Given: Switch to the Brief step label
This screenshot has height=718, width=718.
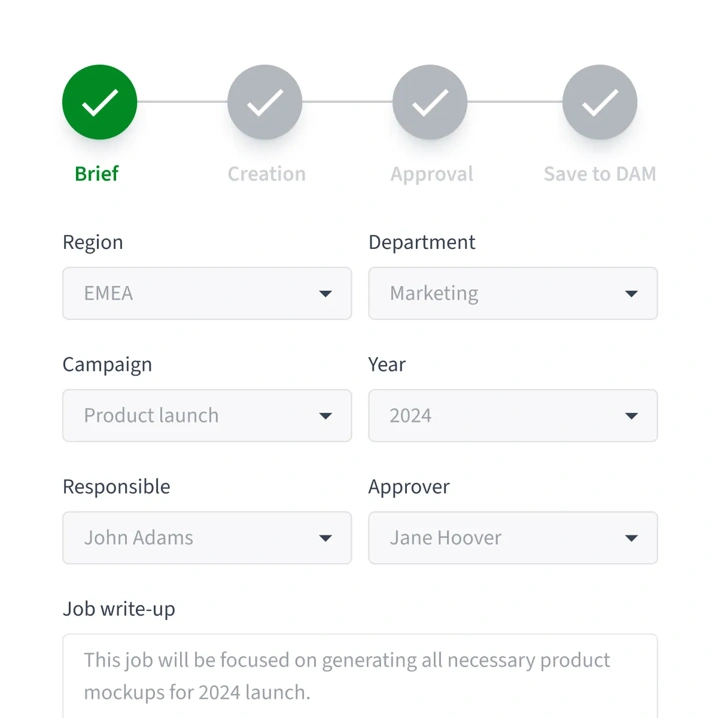Looking at the screenshot, I should pos(97,174).
